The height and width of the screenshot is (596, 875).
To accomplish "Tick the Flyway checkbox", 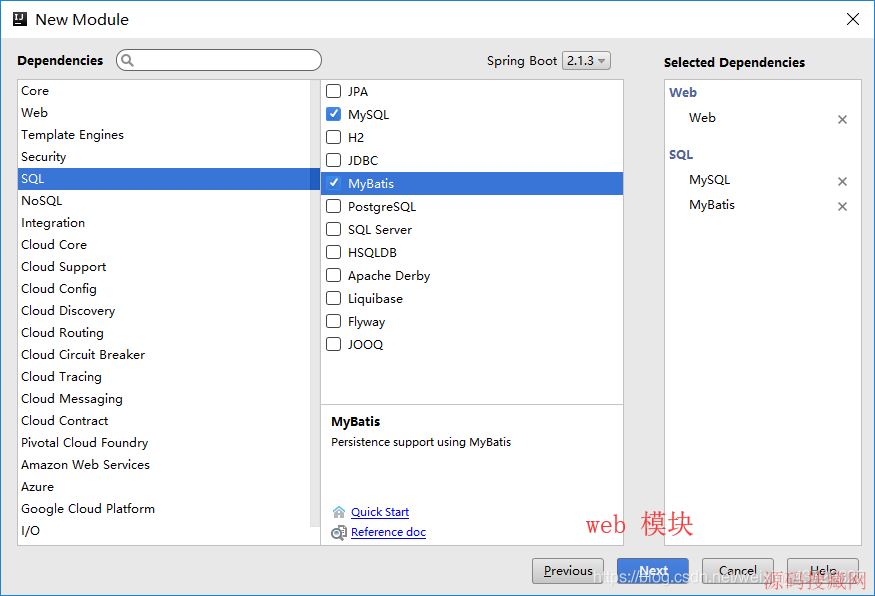I will pyautogui.click(x=334, y=321).
